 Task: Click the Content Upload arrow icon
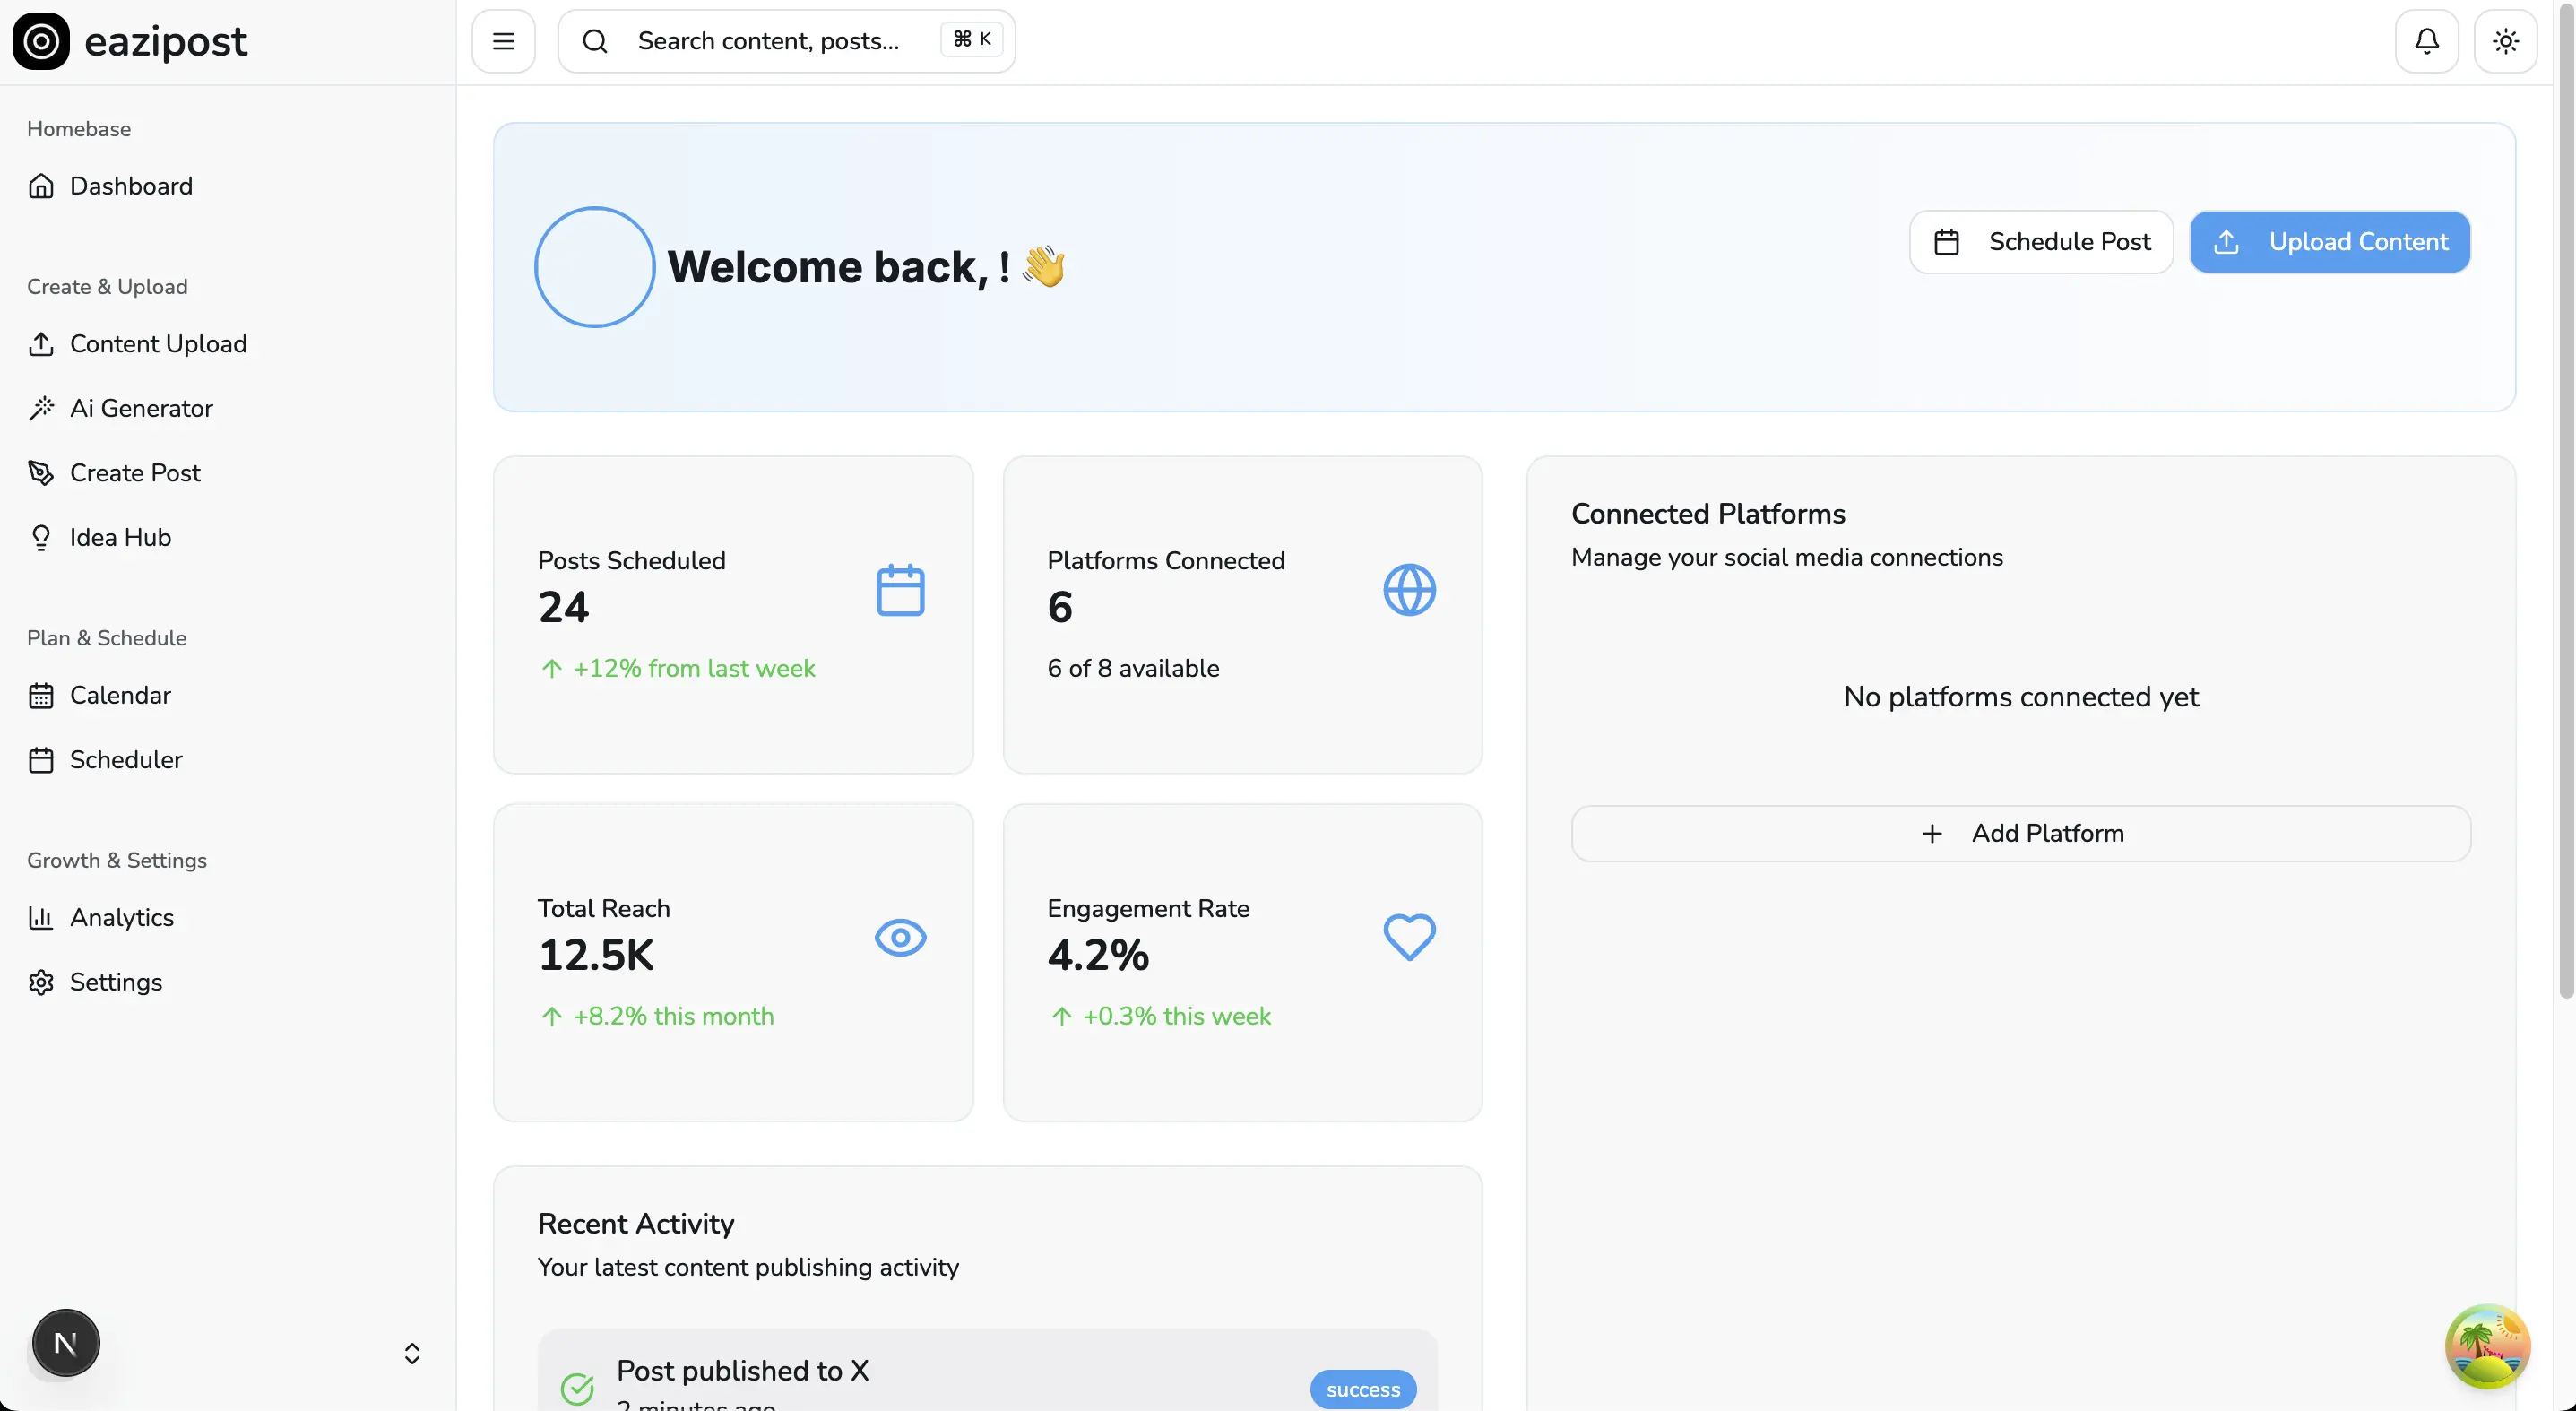41,344
